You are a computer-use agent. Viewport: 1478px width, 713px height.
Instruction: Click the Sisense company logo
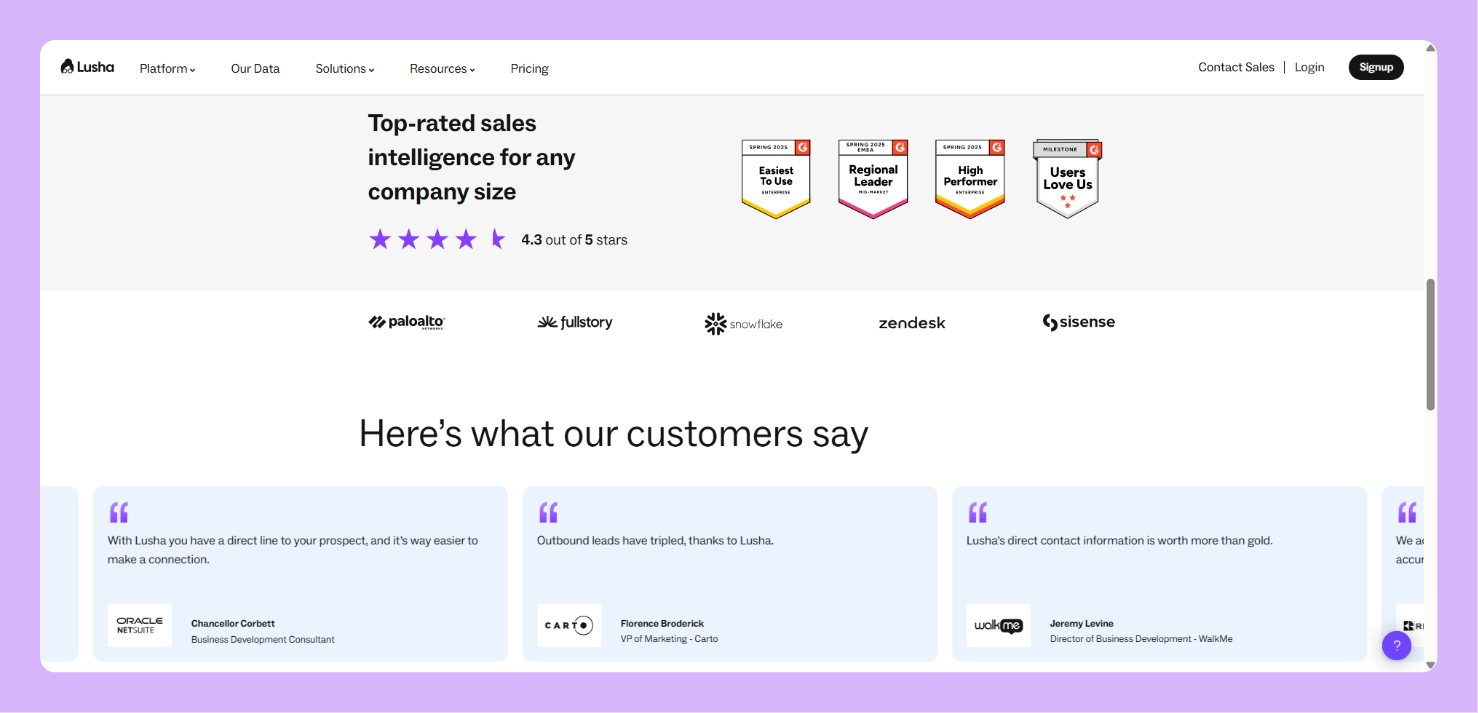[x=1078, y=322]
